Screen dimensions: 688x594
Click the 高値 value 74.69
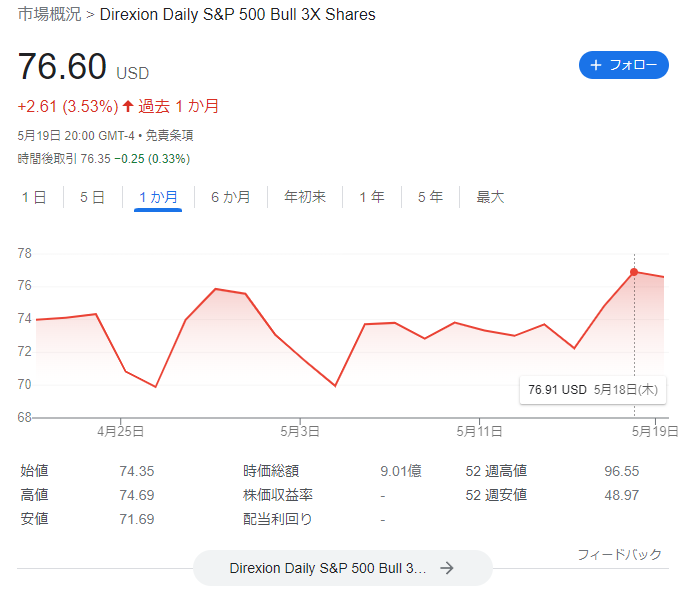tap(136, 495)
